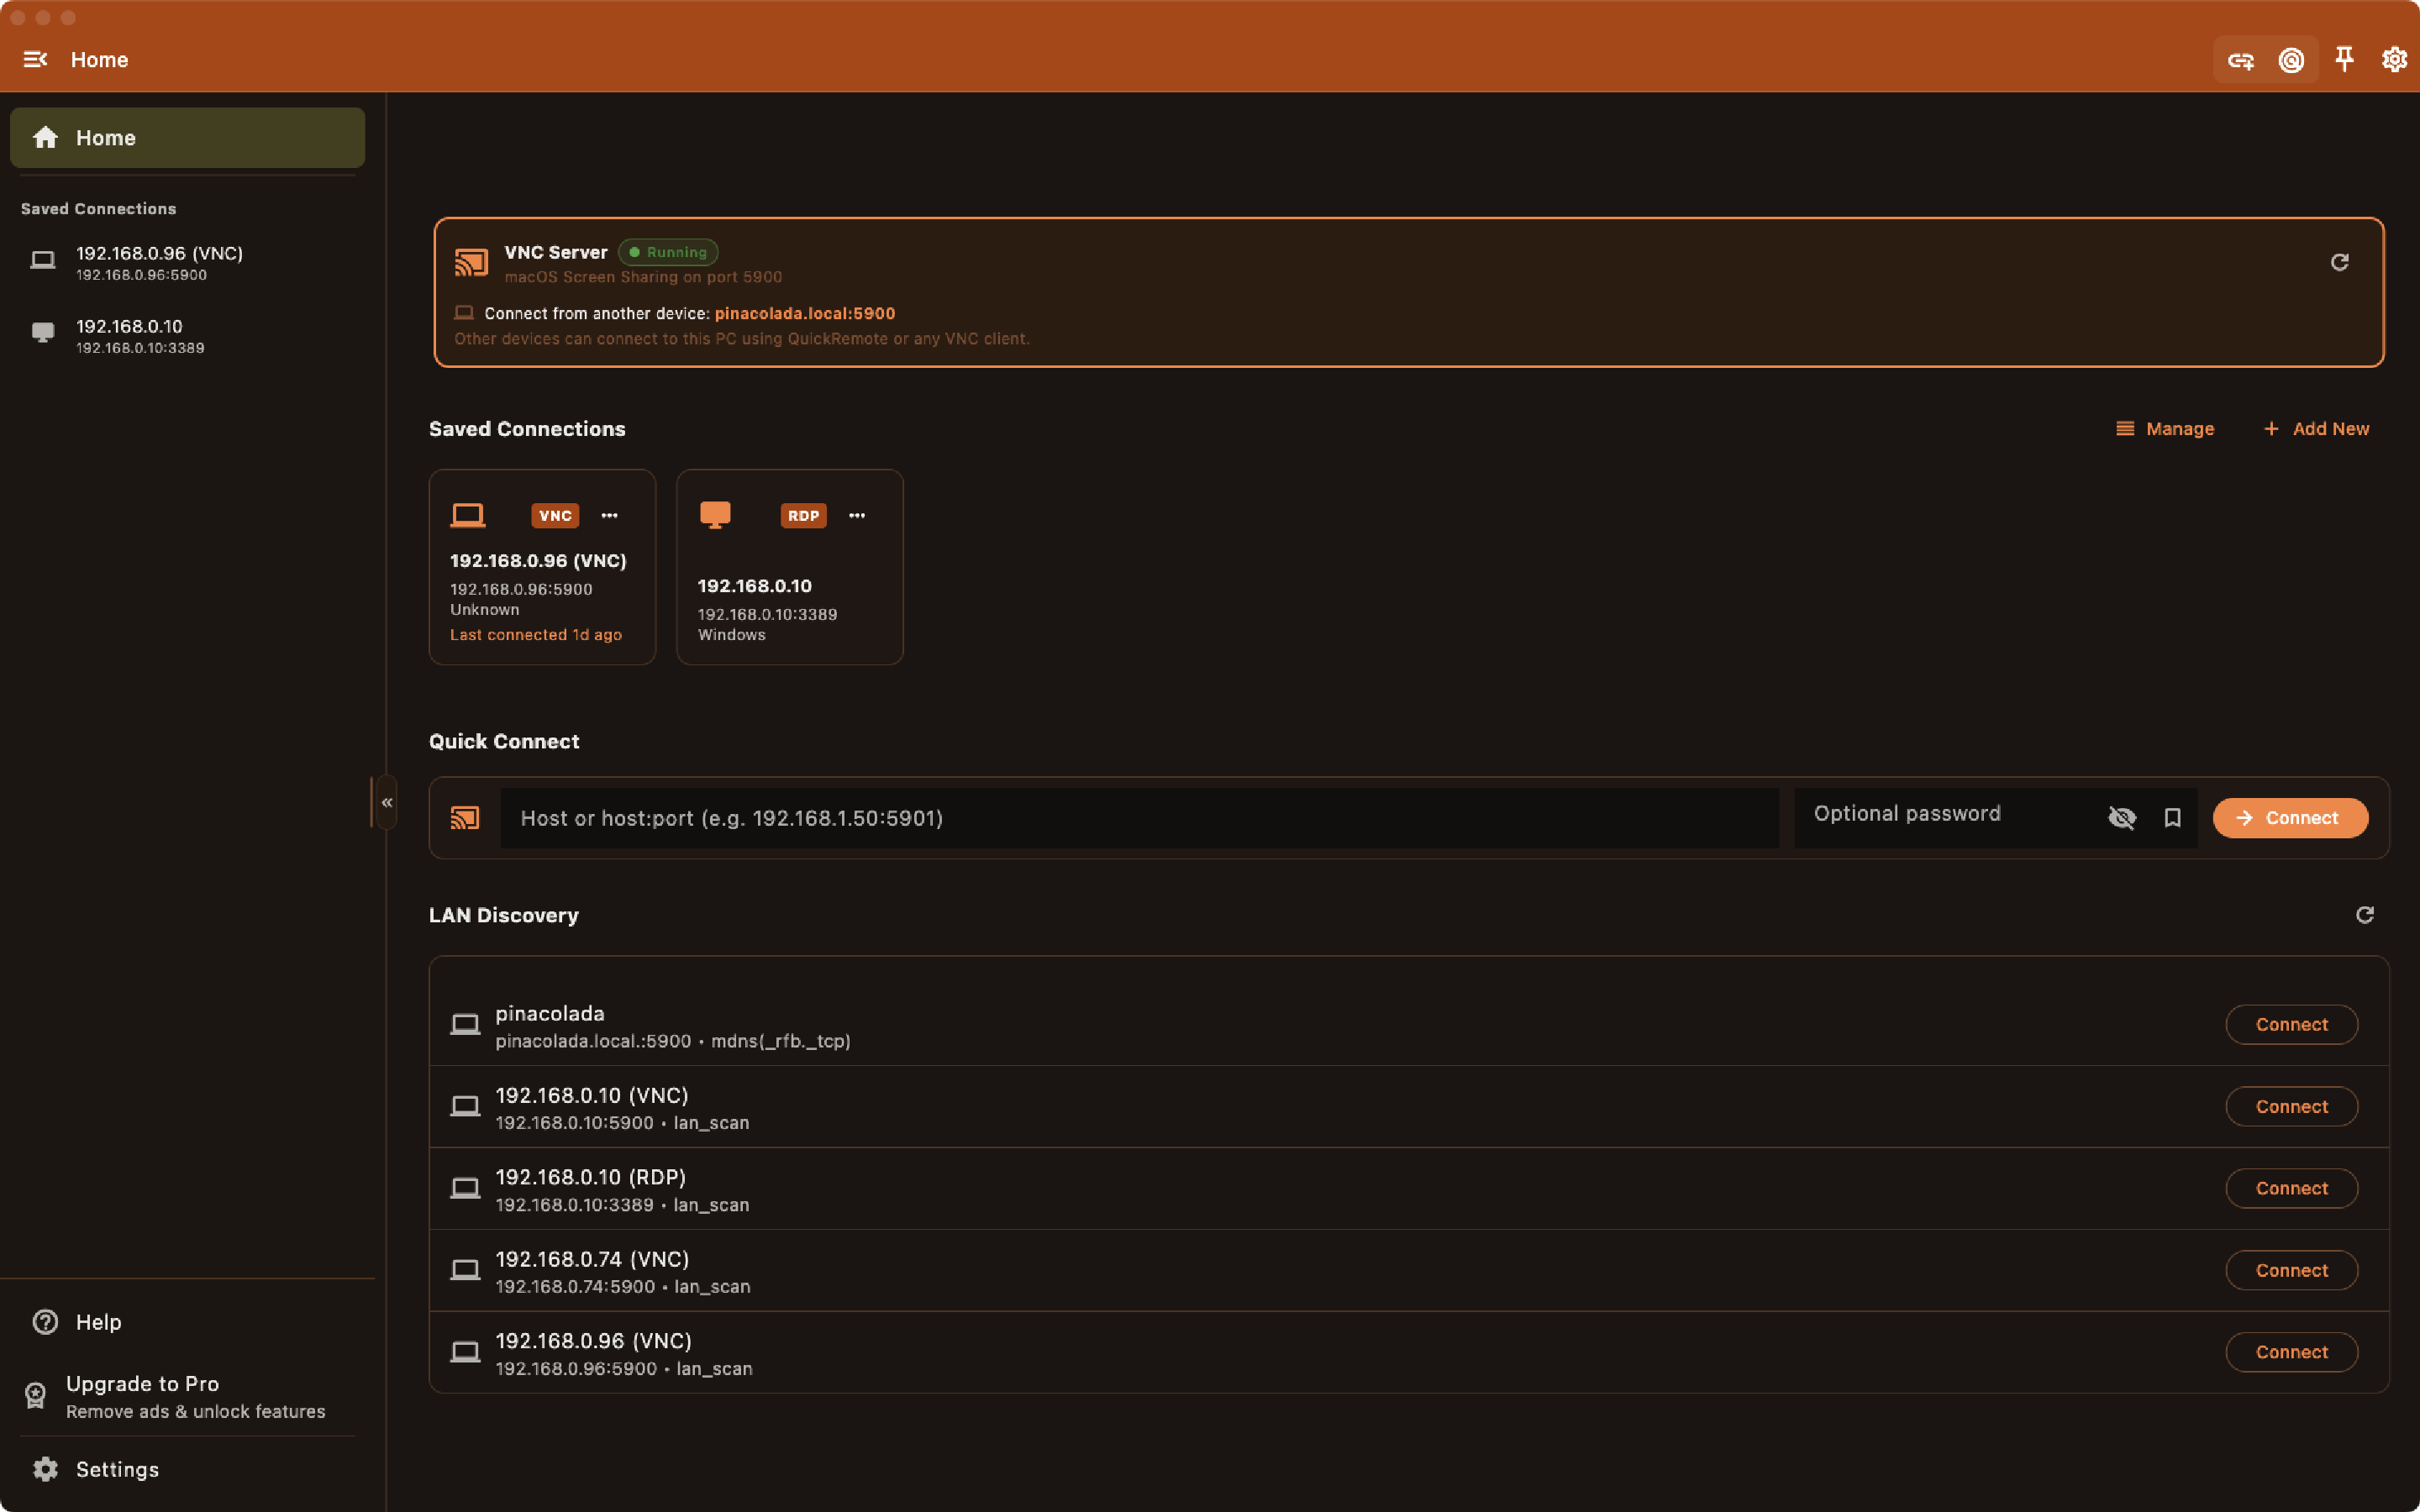
Task: Click the Home house icon
Action: tap(45, 138)
